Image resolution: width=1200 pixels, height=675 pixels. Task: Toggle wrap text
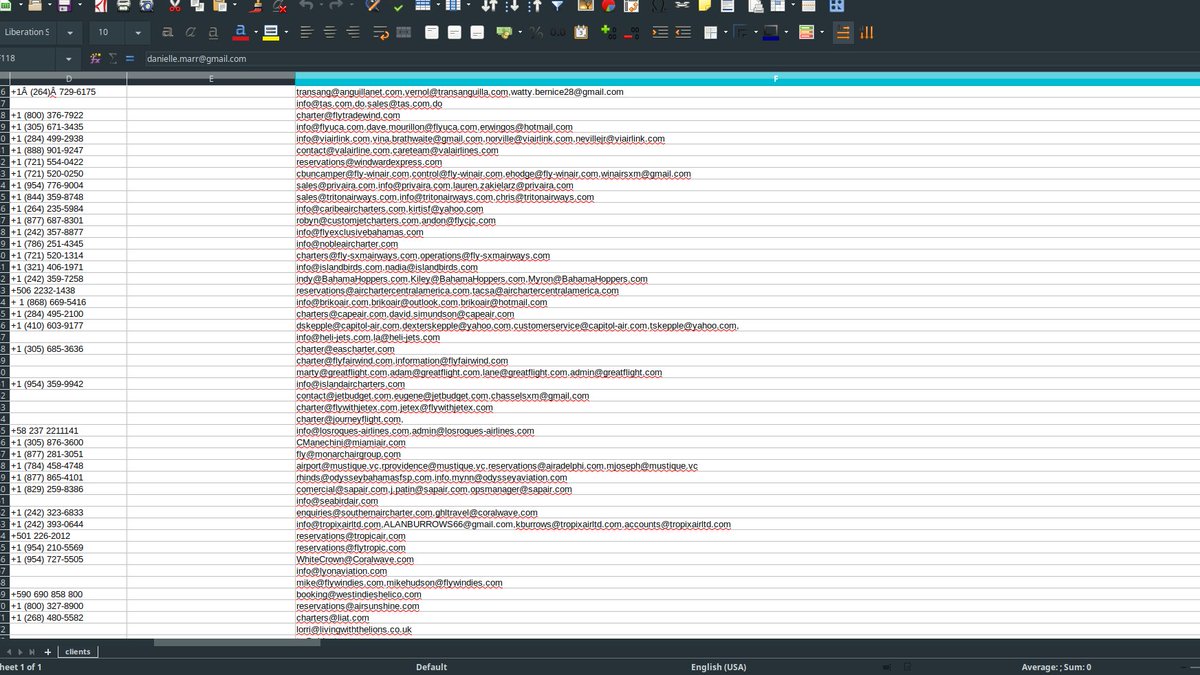coord(380,32)
